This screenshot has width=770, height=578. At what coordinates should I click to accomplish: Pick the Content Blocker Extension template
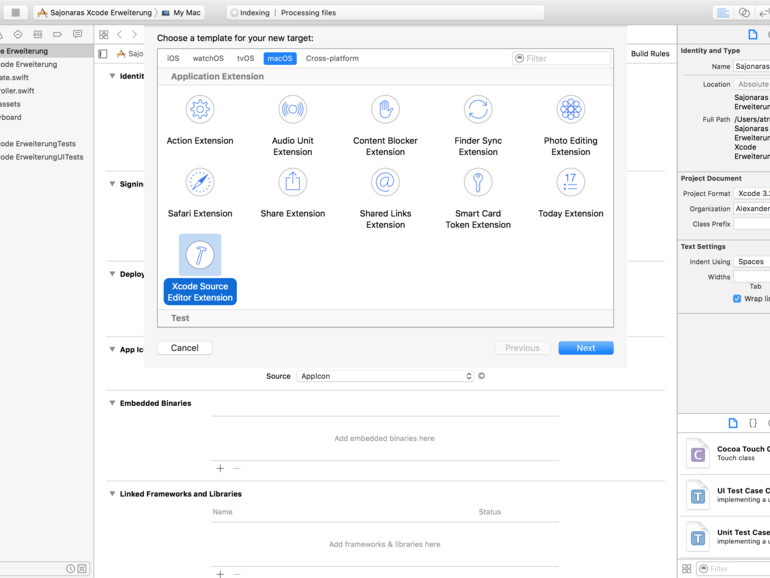point(385,126)
